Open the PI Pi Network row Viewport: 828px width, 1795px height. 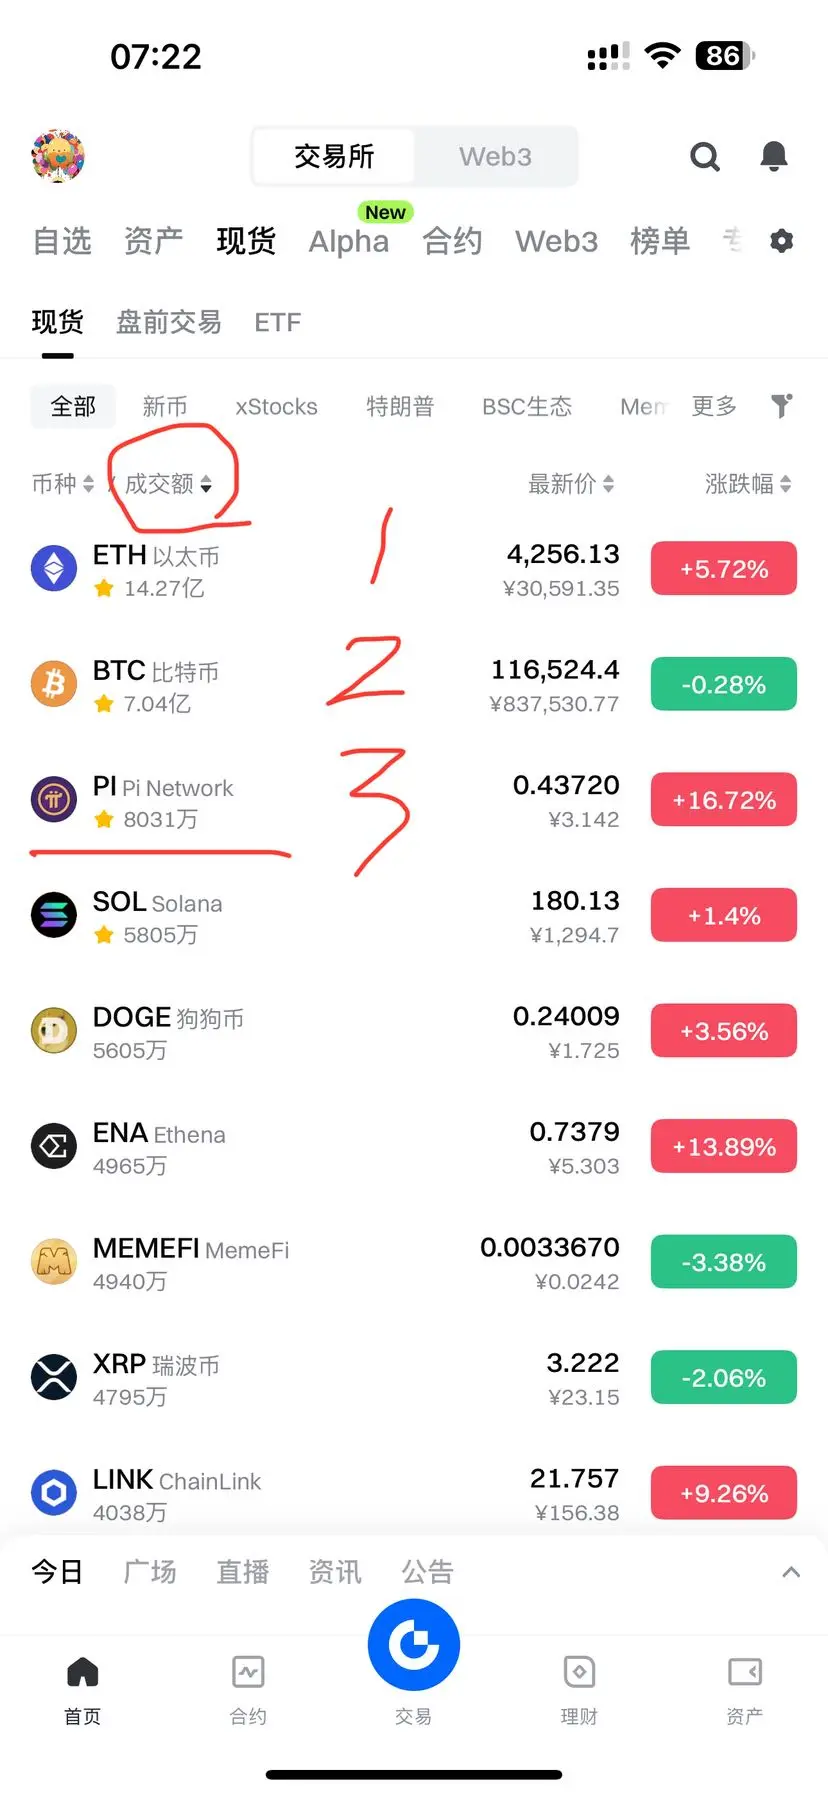pyautogui.click(x=414, y=802)
